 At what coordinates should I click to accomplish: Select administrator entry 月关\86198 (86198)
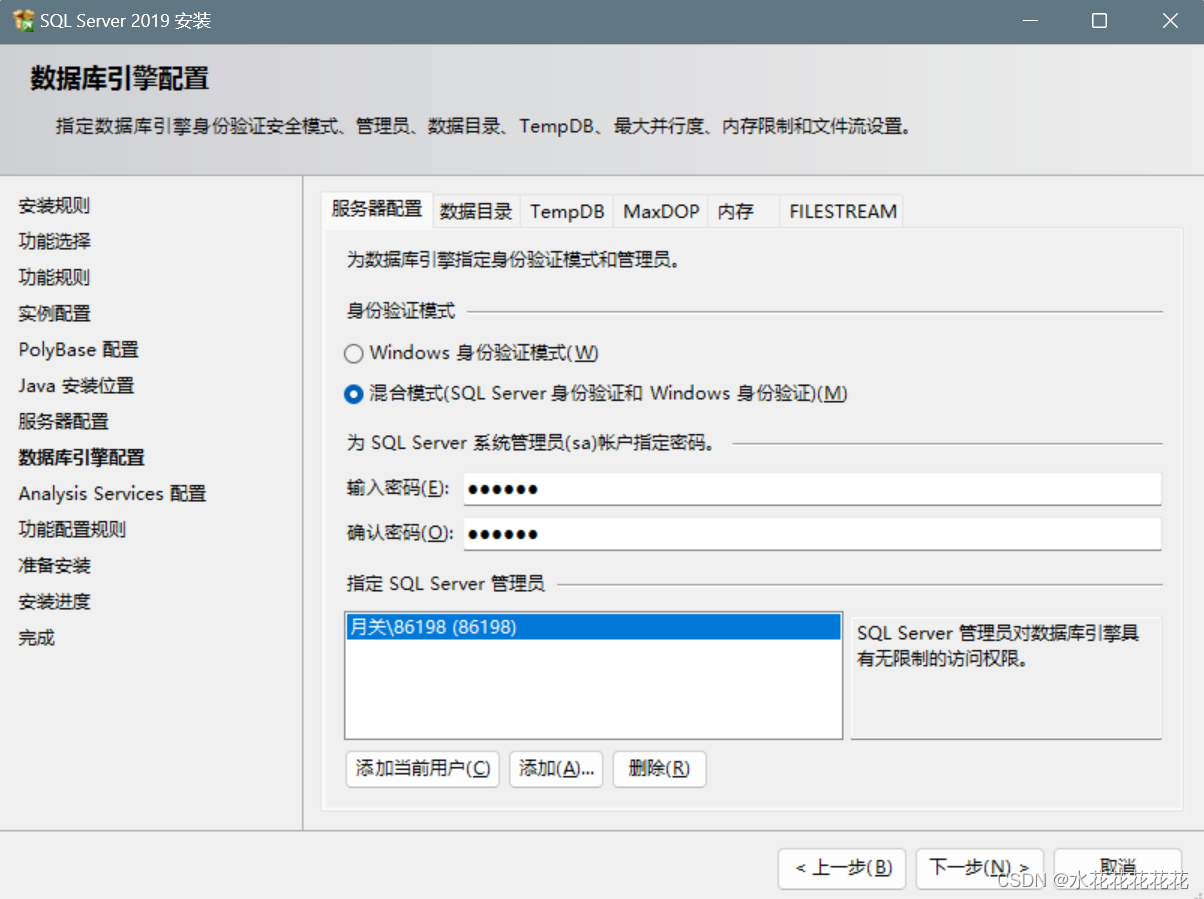[x=593, y=627]
